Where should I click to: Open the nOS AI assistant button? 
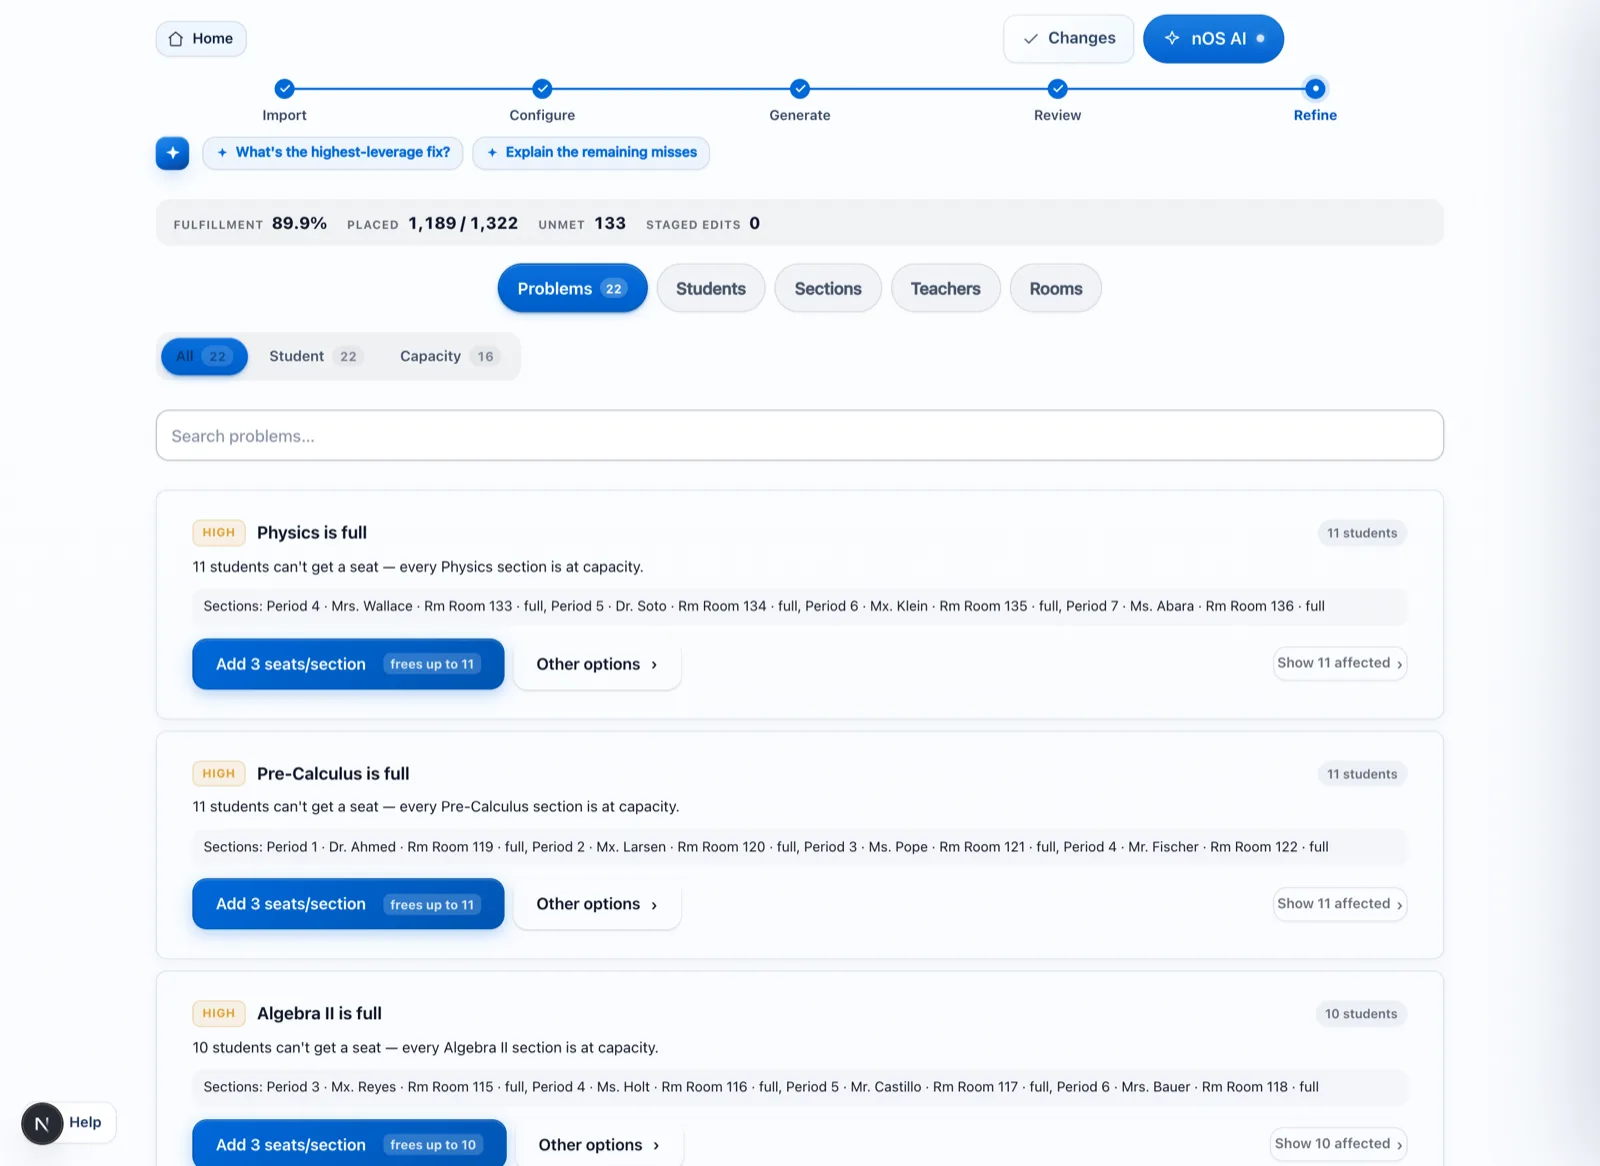pyautogui.click(x=1213, y=39)
